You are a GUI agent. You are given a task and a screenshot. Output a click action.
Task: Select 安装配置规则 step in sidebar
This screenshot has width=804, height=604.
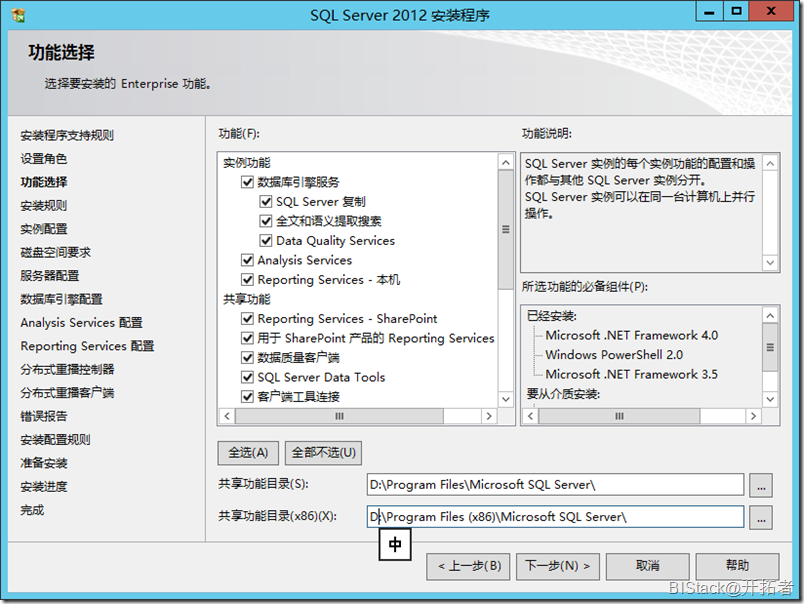click(55, 440)
